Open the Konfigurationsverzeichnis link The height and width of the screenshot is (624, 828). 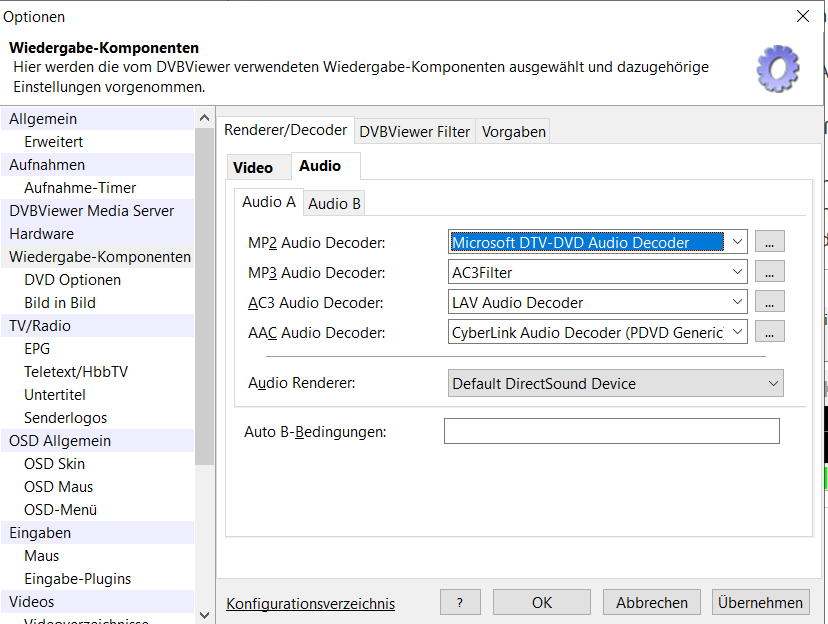(x=310, y=603)
